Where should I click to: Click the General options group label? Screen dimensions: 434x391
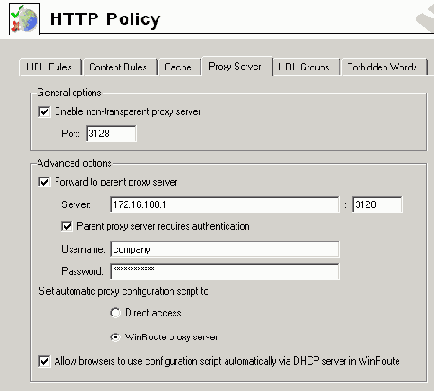click(x=69, y=92)
